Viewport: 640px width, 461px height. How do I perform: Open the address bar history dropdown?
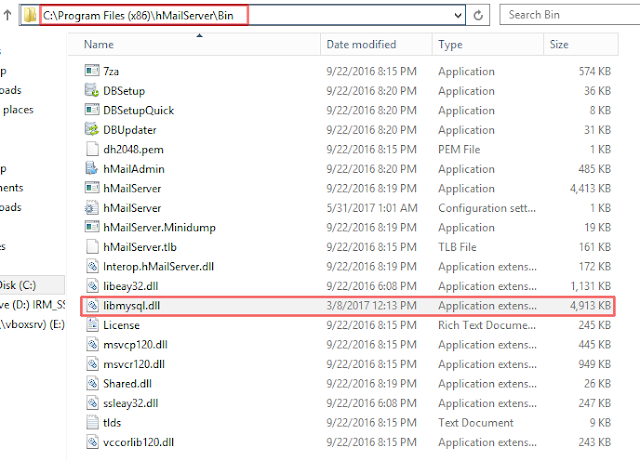(x=458, y=16)
